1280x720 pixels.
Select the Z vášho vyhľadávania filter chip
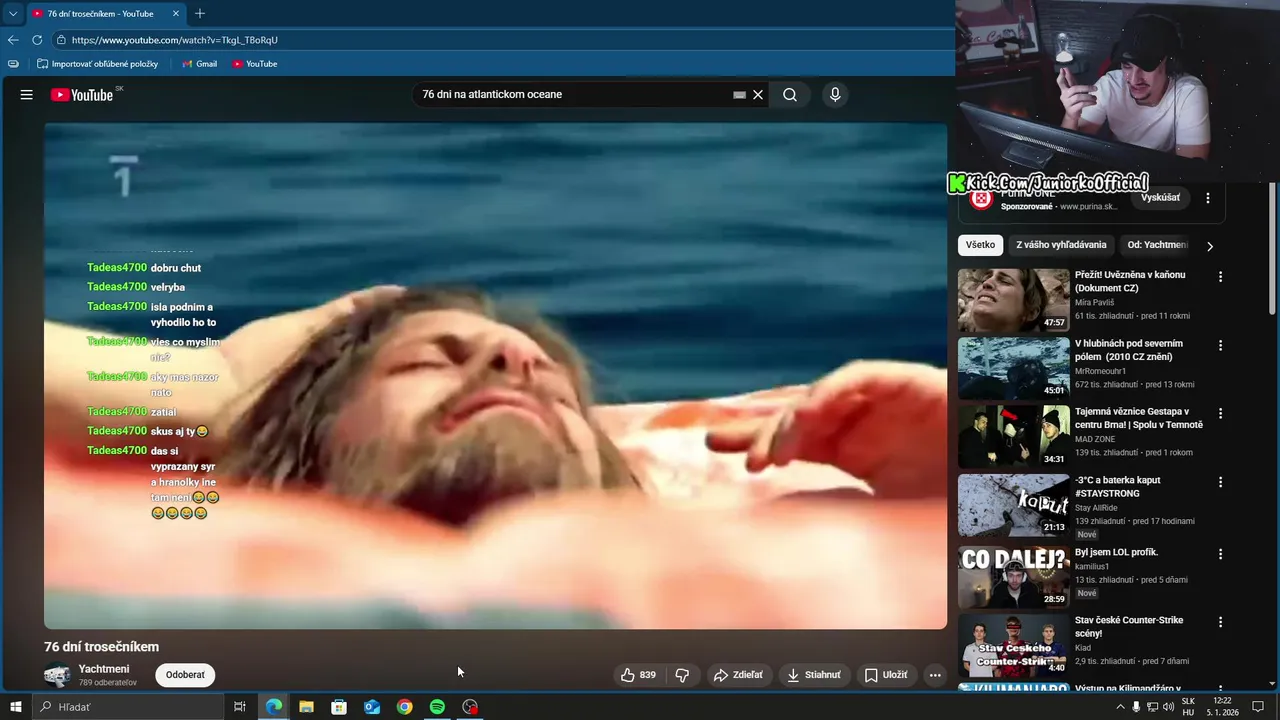click(x=1061, y=245)
